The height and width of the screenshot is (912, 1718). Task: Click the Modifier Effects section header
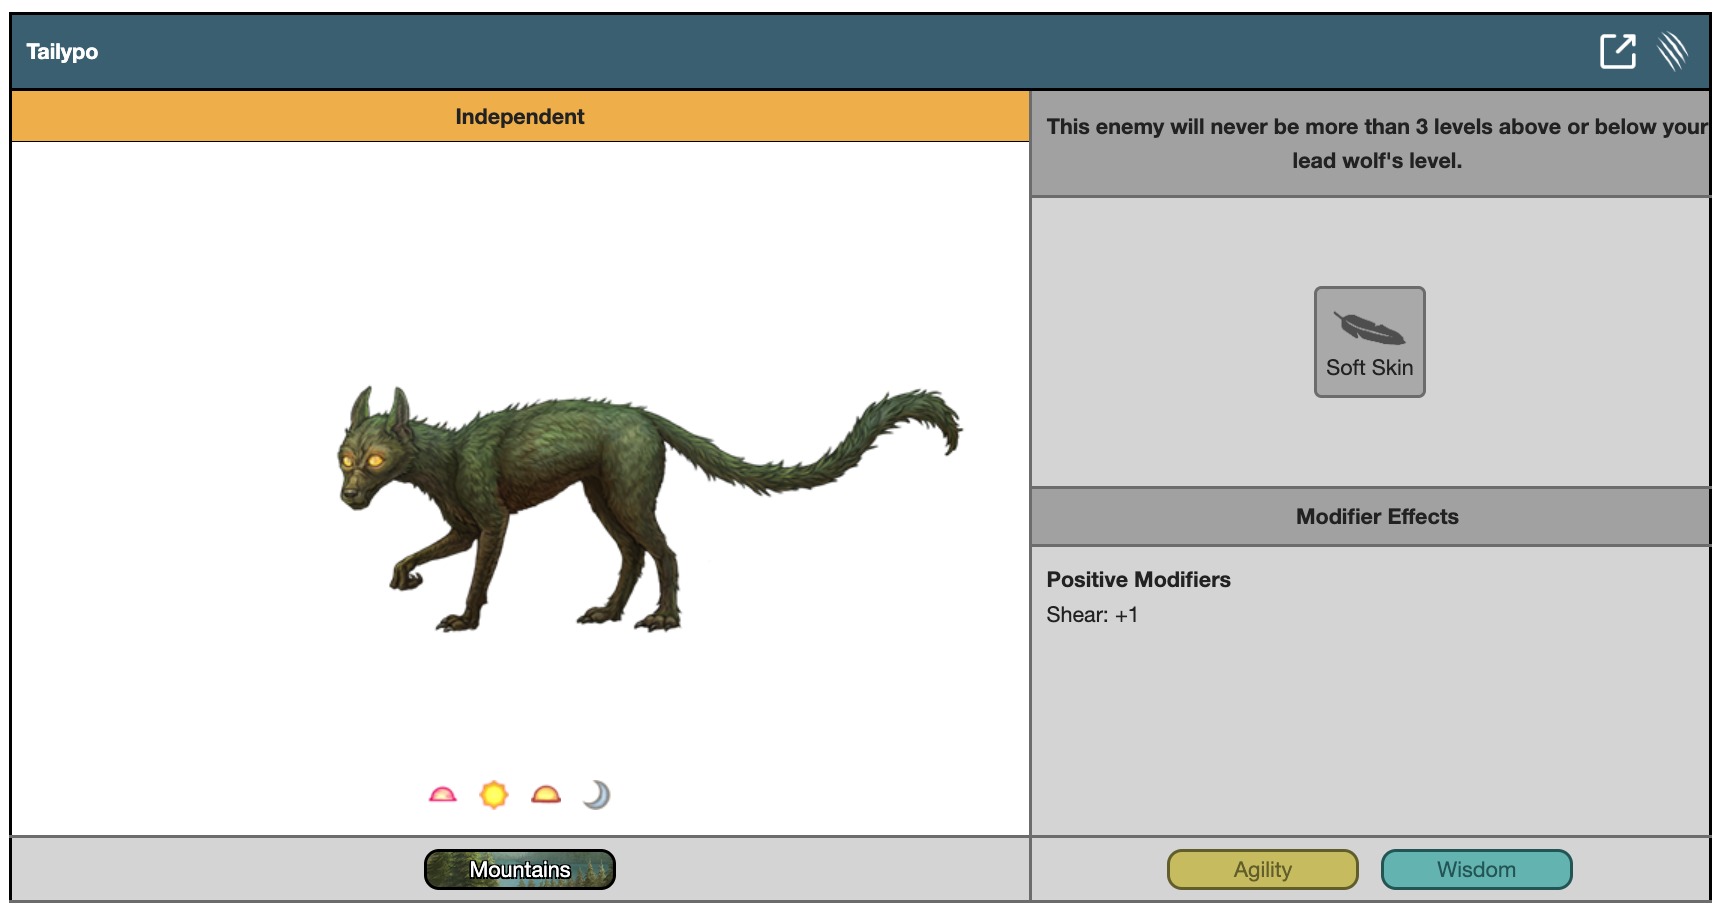tap(1376, 517)
